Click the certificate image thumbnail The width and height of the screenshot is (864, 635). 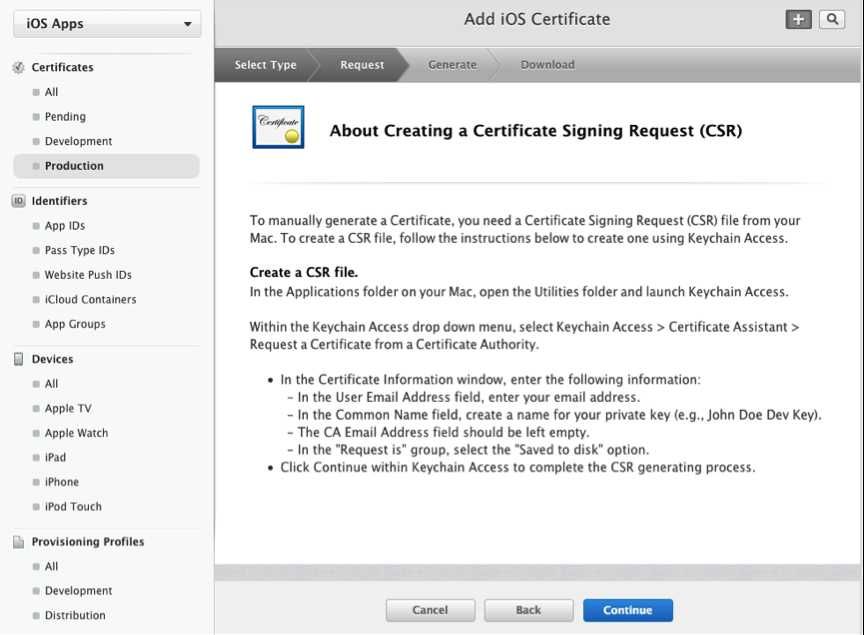[278, 127]
